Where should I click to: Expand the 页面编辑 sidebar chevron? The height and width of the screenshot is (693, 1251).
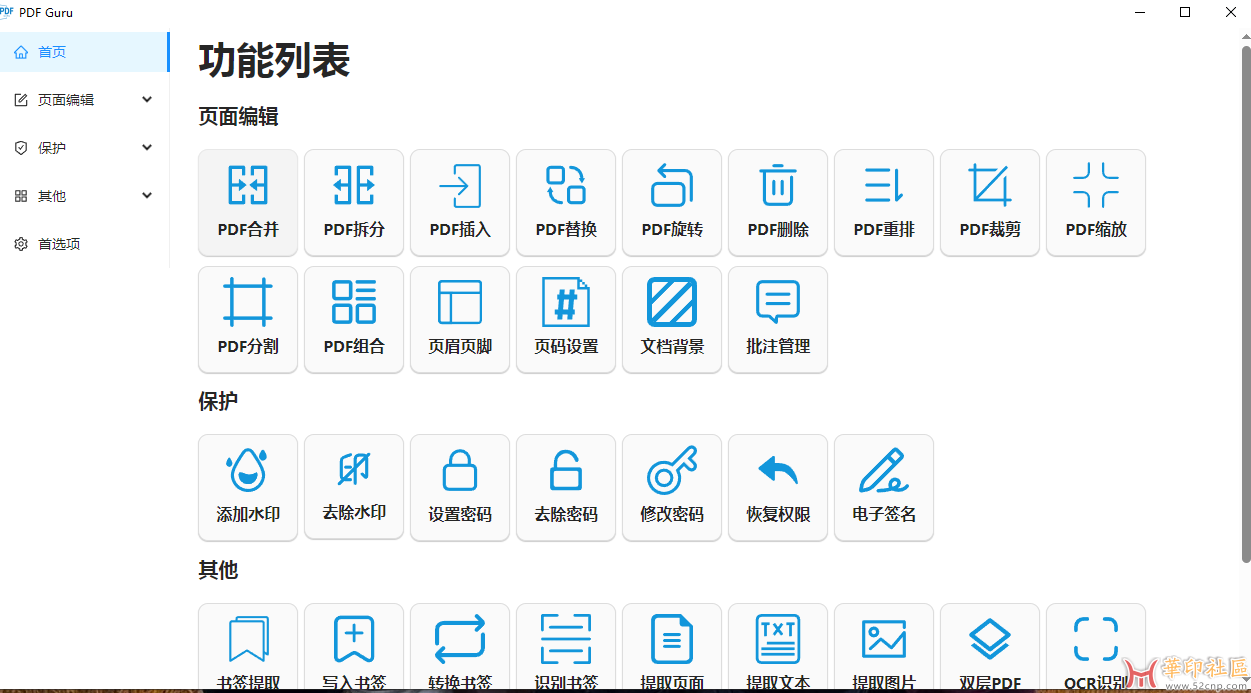click(147, 100)
